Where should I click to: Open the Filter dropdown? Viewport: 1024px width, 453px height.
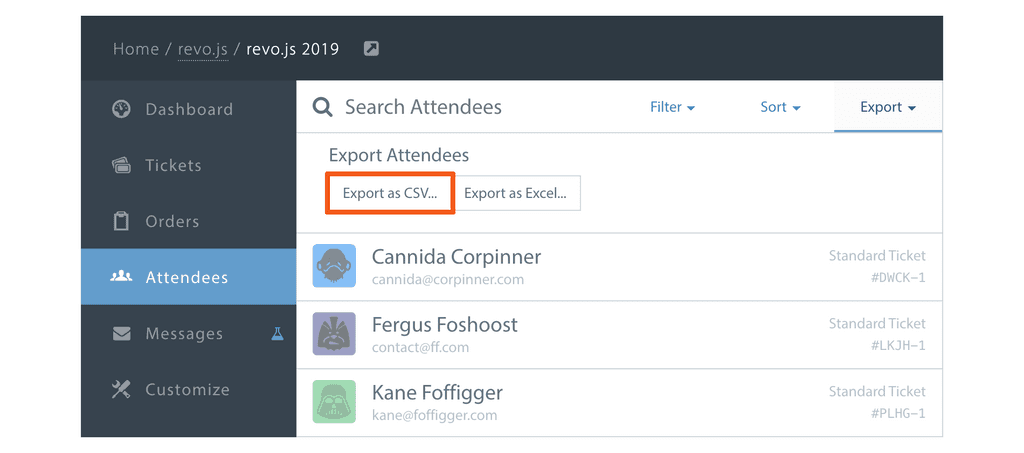(x=672, y=107)
